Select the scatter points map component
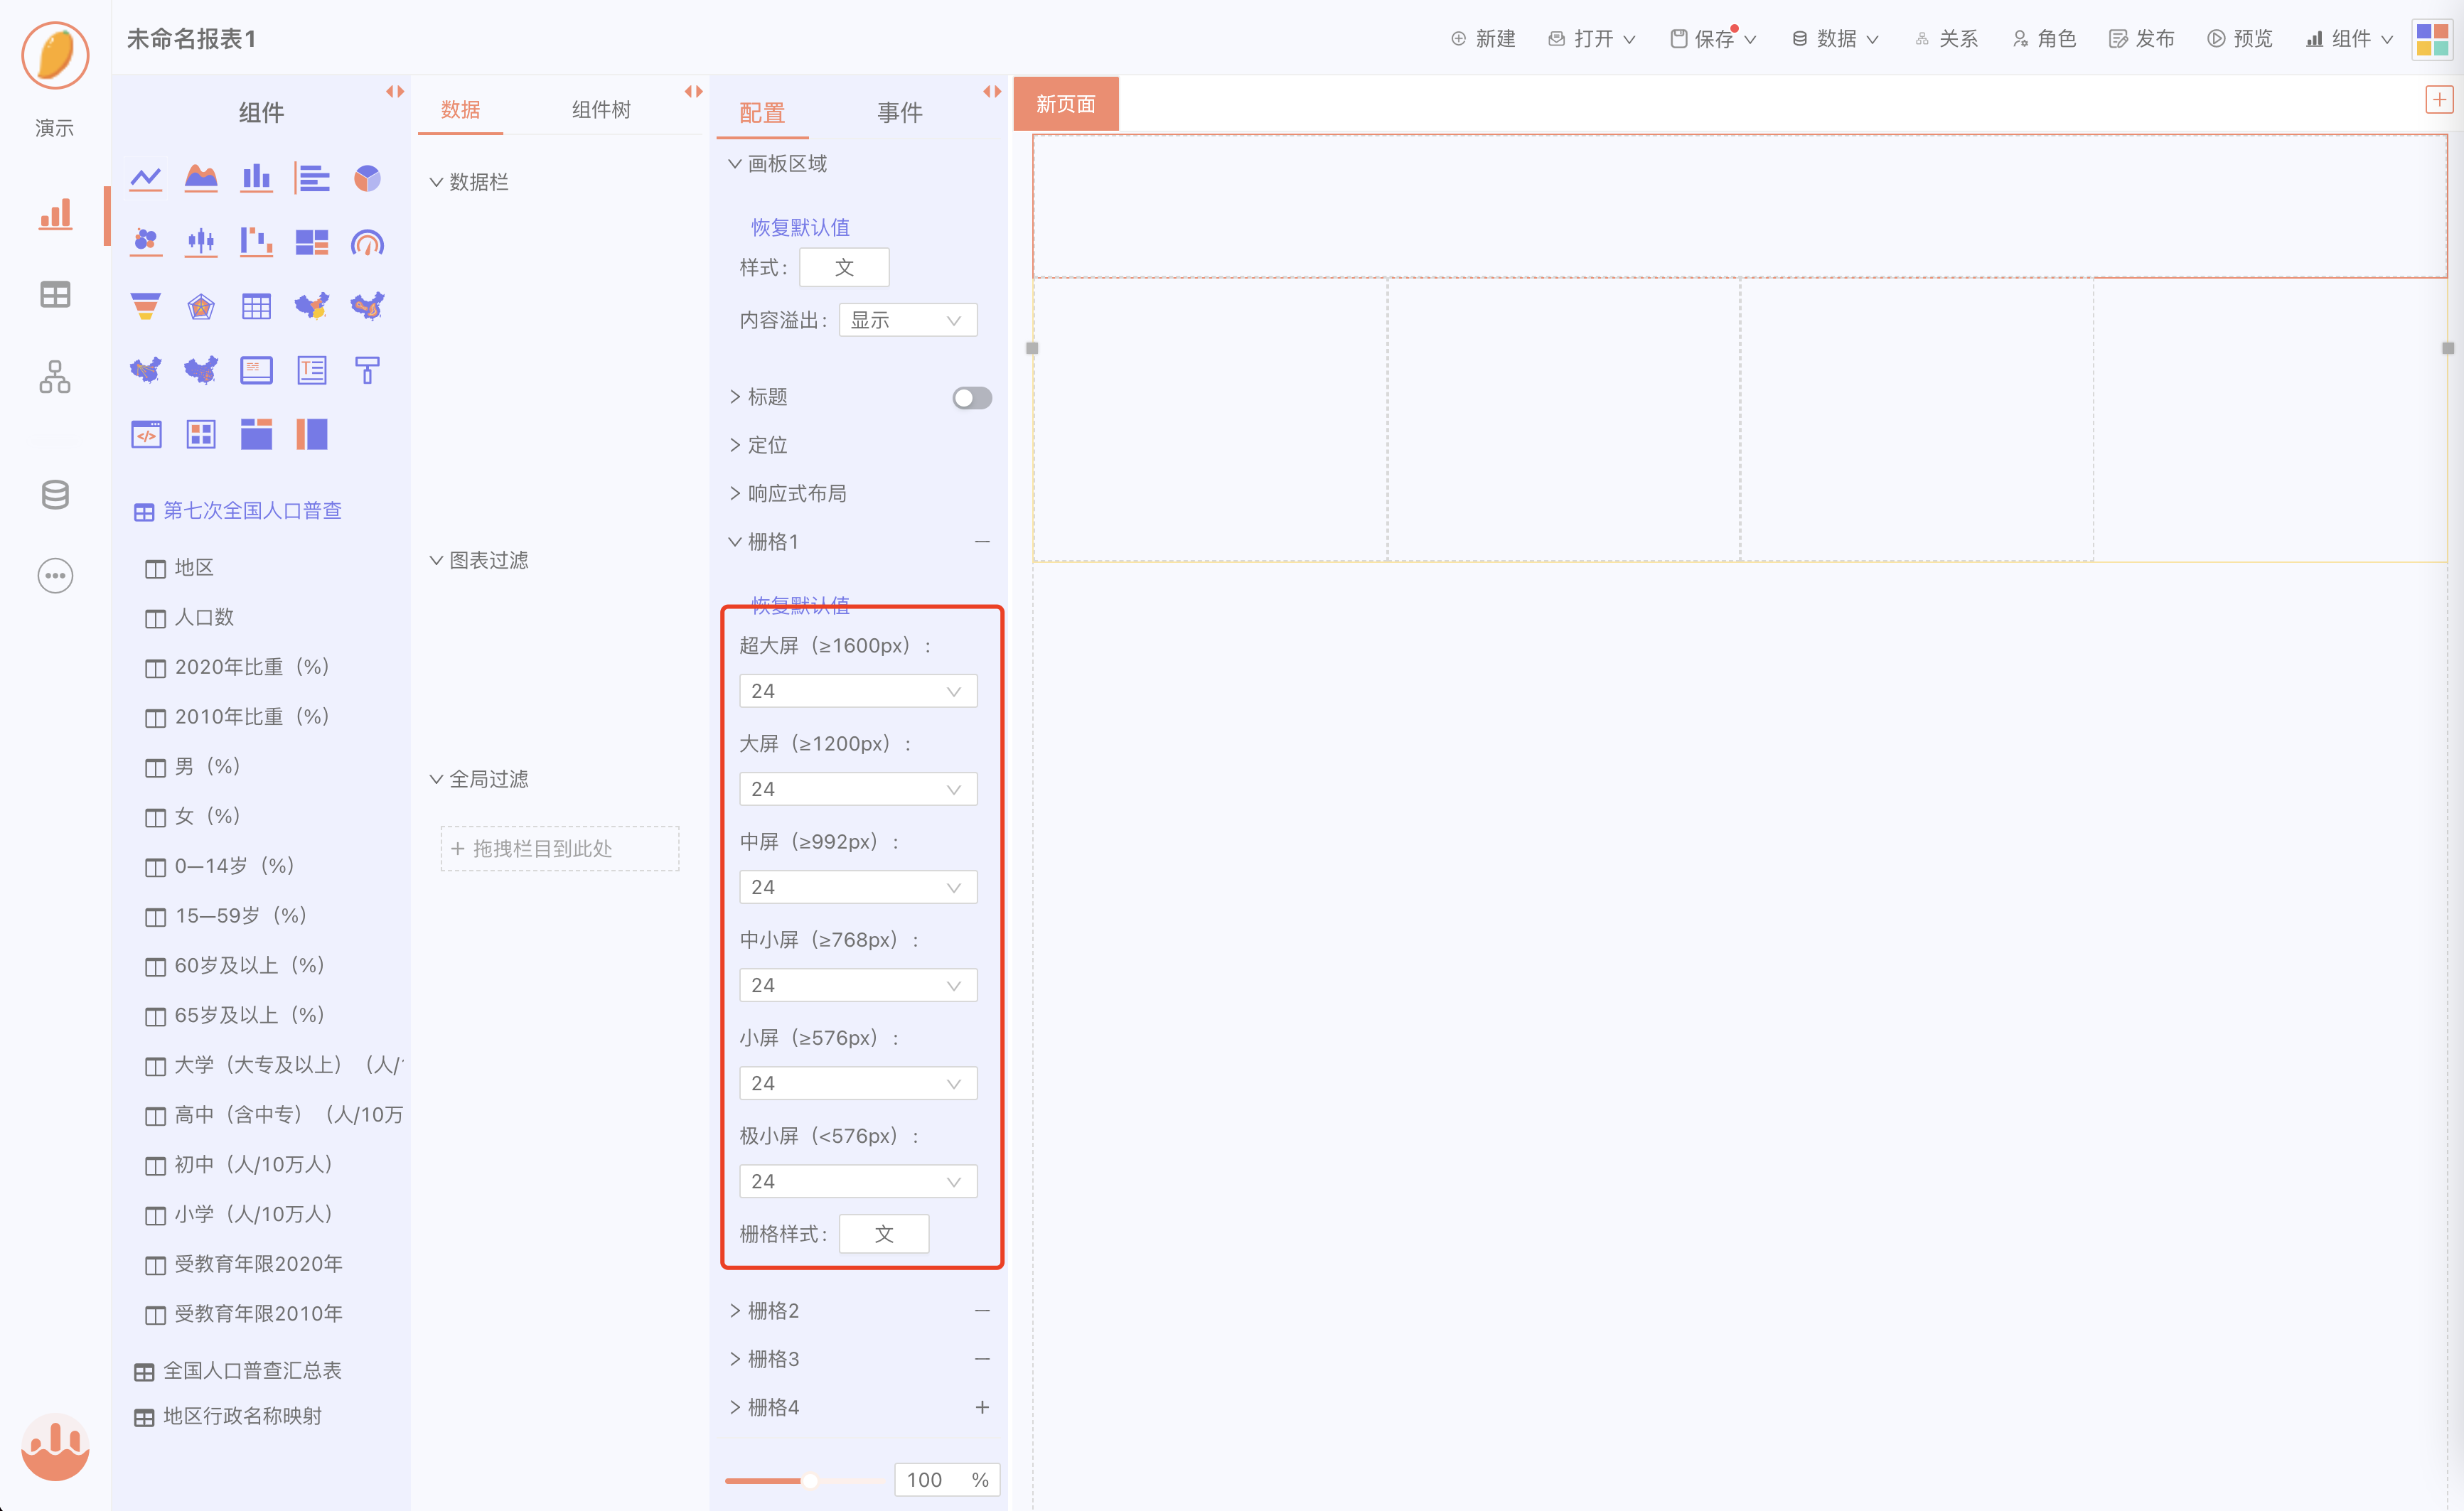This screenshot has height=1511, width=2464. point(201,370)
